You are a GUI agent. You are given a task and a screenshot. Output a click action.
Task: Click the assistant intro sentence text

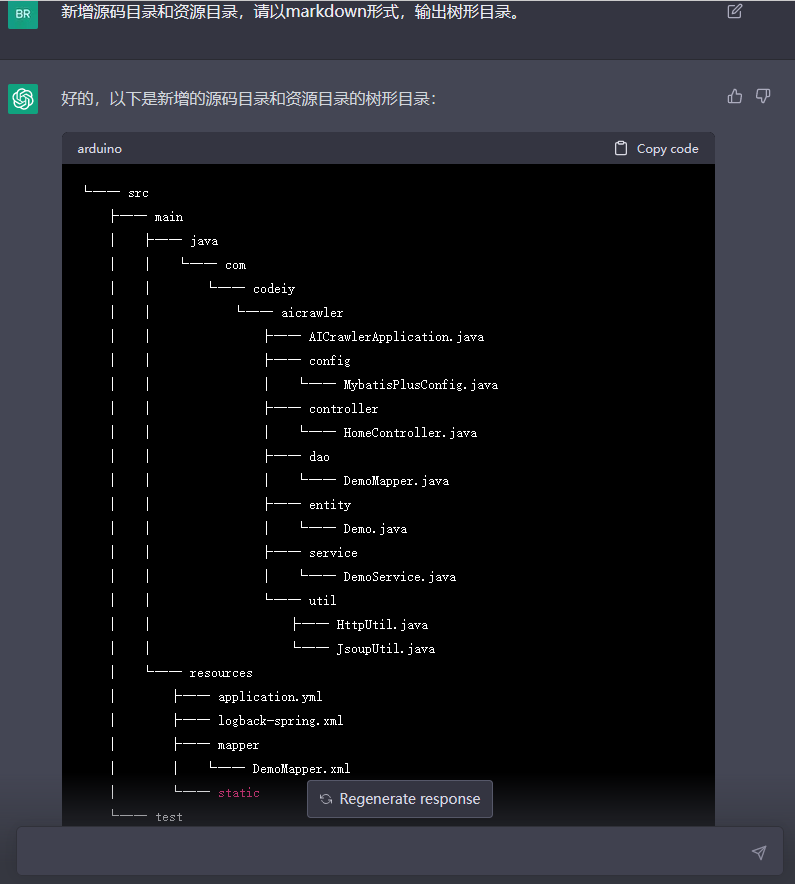pos(249,99)
